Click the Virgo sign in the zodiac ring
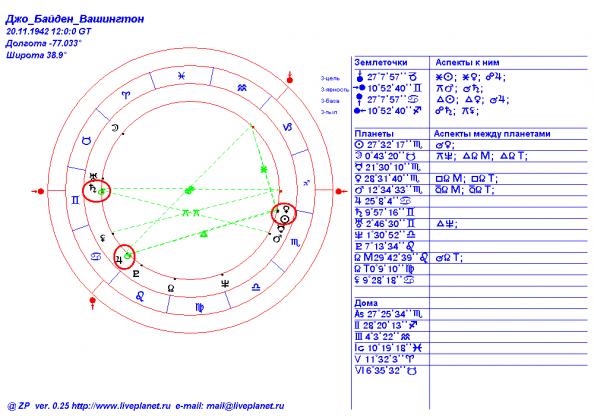This screenshot has height=416, width=594. (x=200, y=307)
